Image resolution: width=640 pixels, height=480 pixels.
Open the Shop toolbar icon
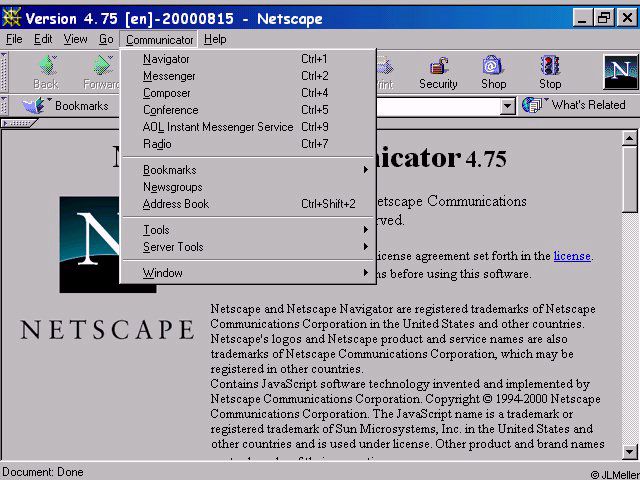[x=493, y=65]
